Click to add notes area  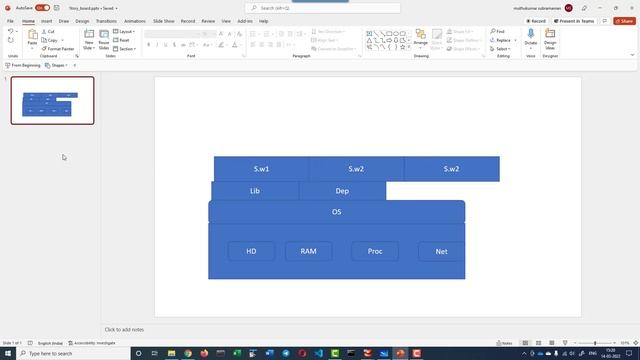click(124, 329)
